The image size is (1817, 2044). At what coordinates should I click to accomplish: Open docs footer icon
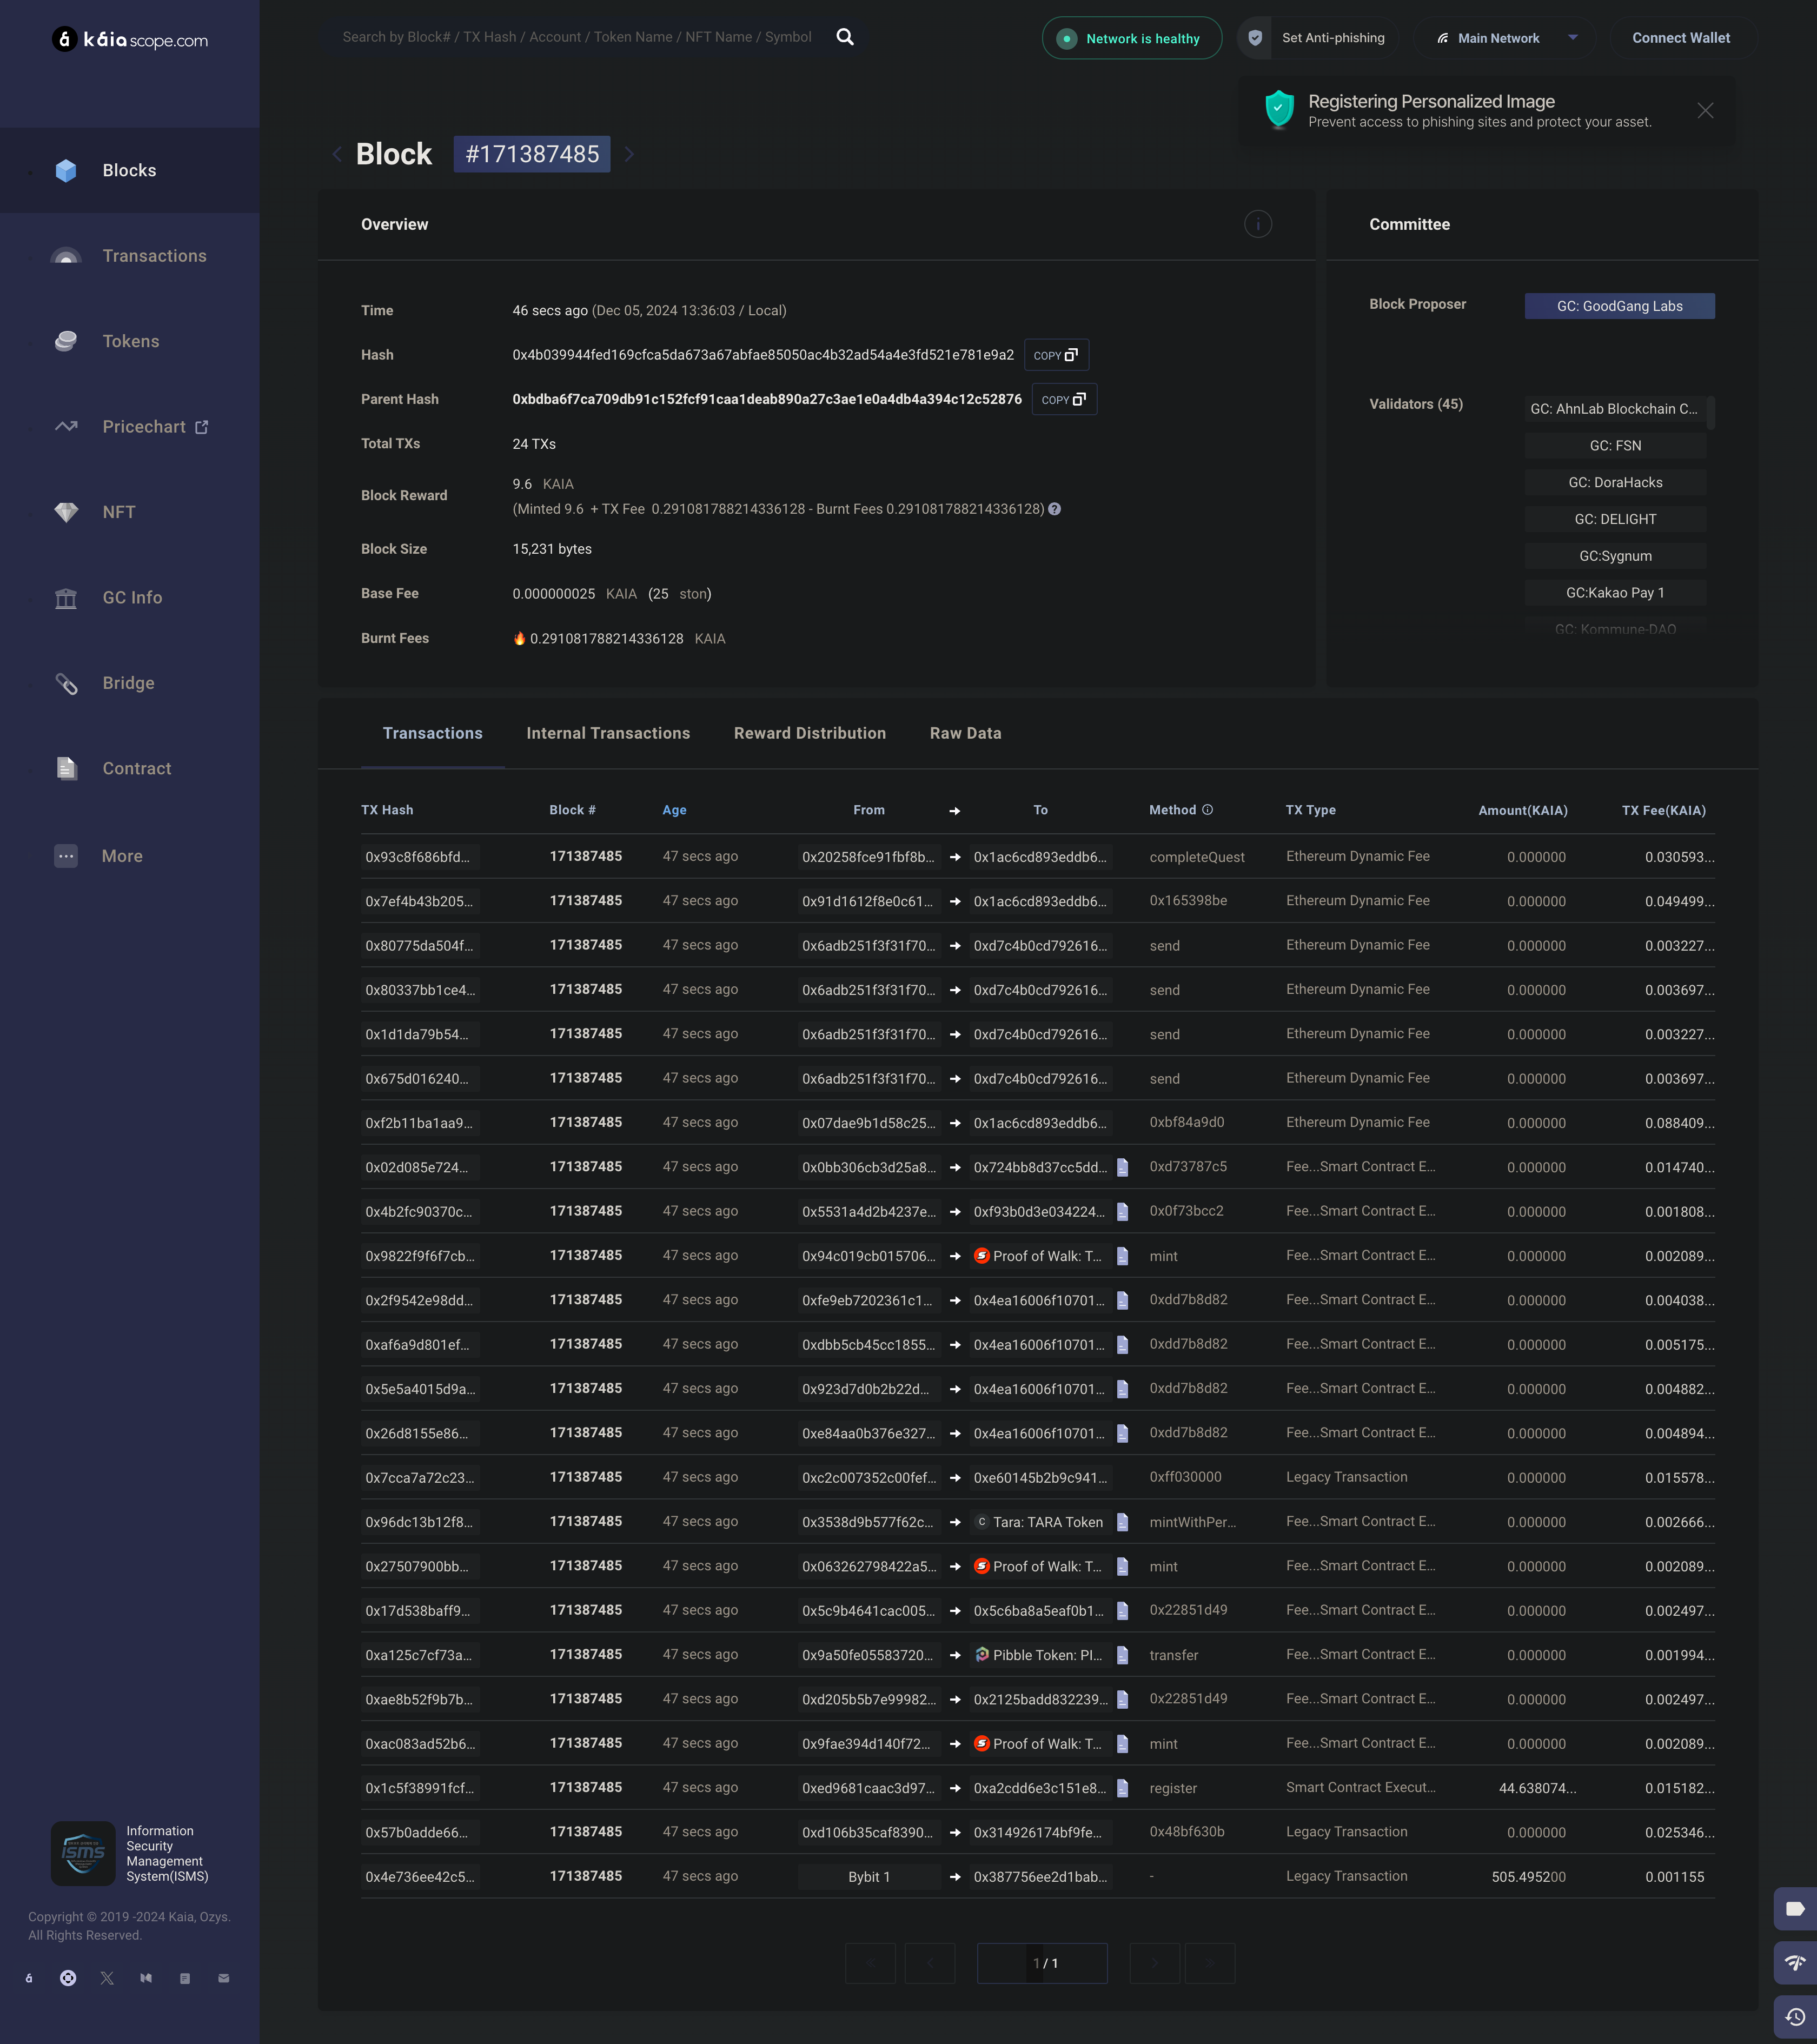pyautogui.click(x=185, y=1978)
